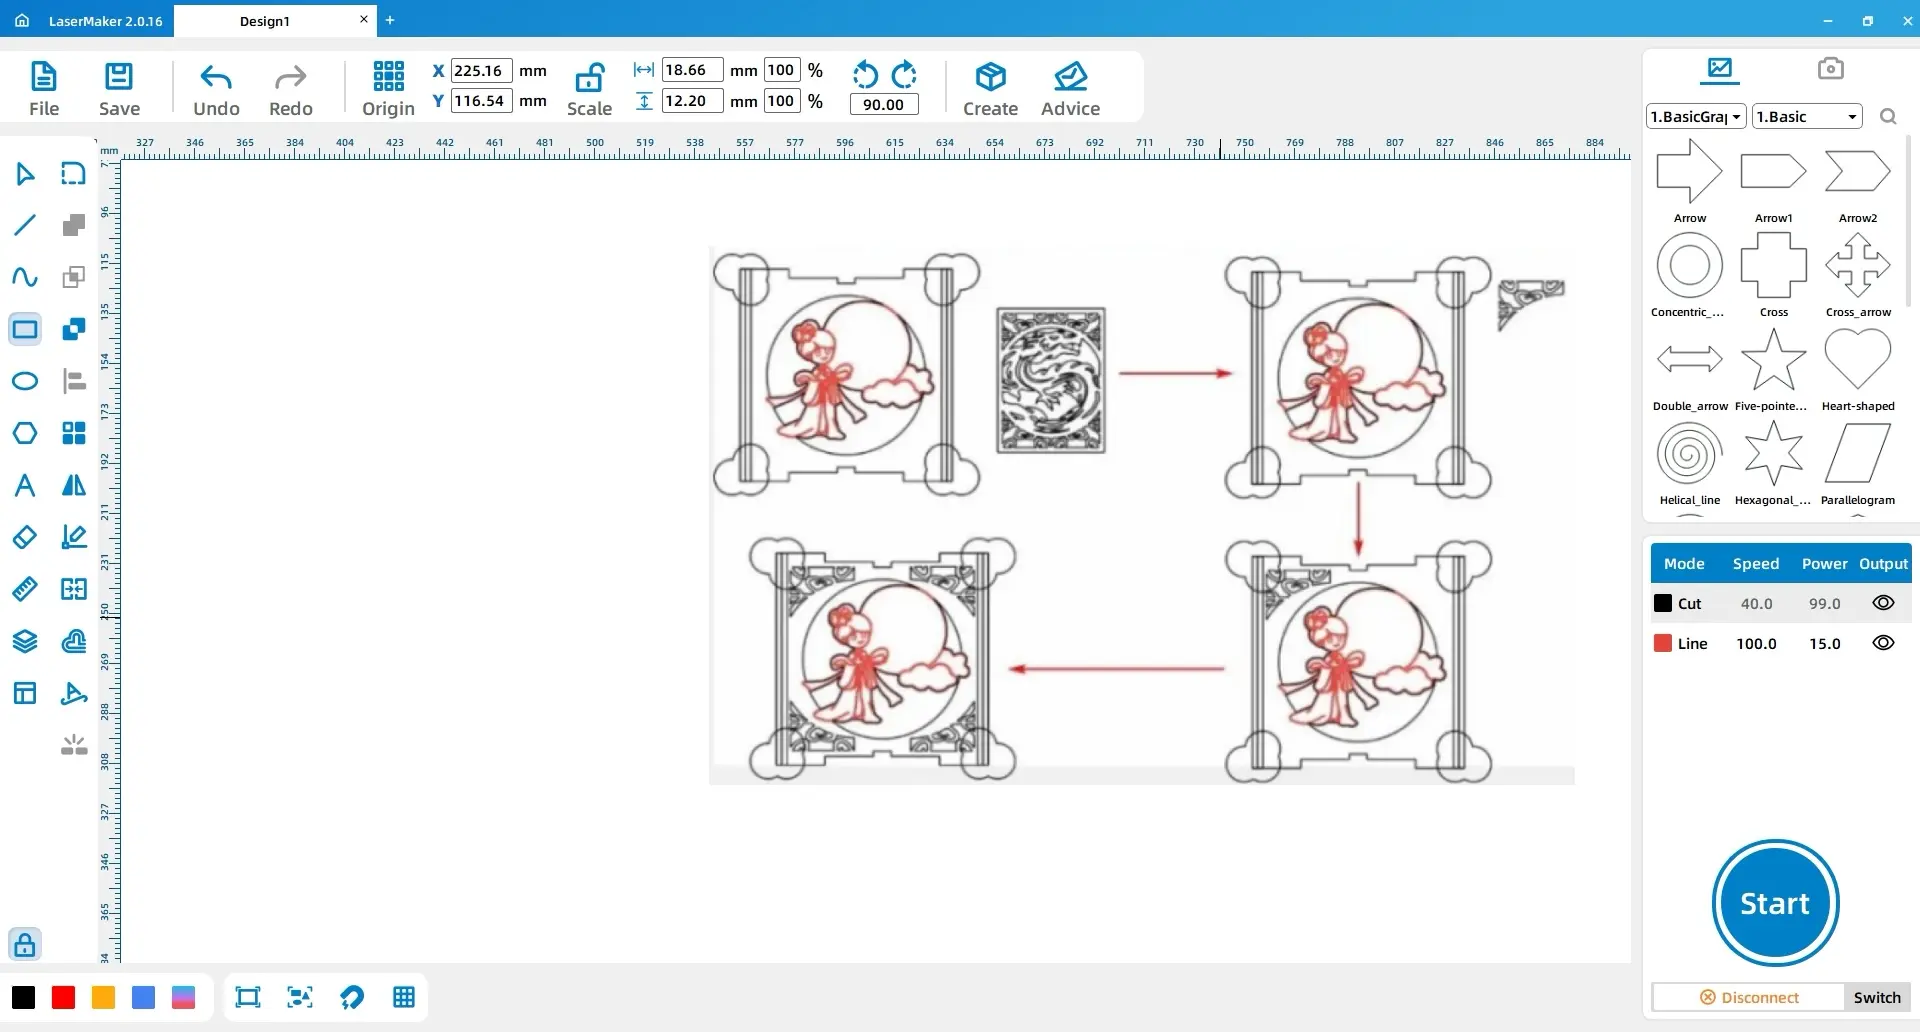Select the ellipse drawing tool
This screenshot has width=1920, height=1032.
[x=25, y=381]
